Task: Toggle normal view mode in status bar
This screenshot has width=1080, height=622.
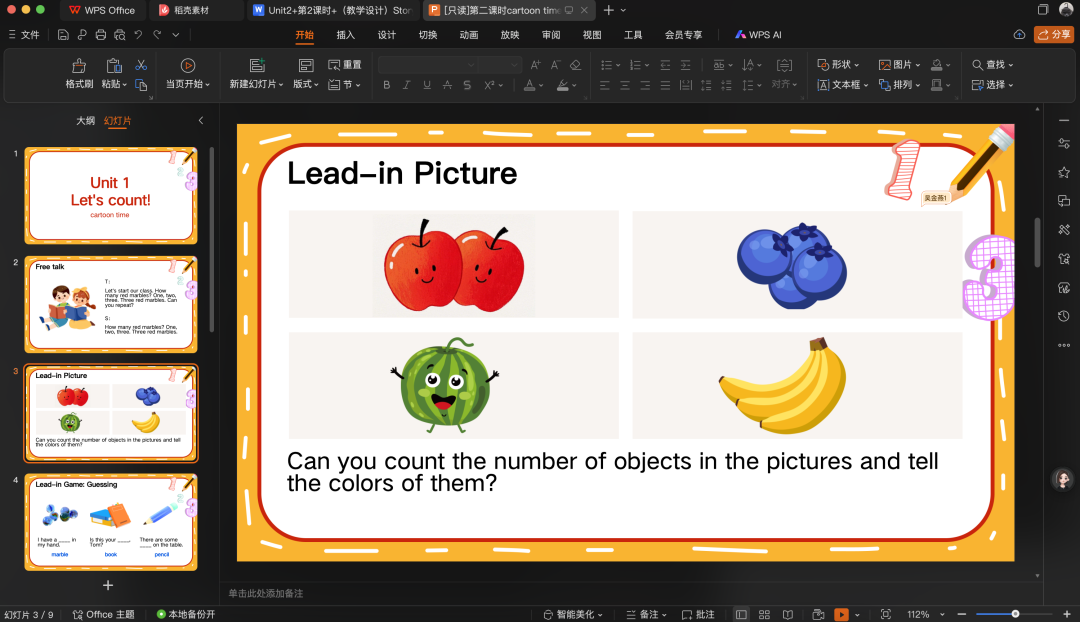Action: 740,614
